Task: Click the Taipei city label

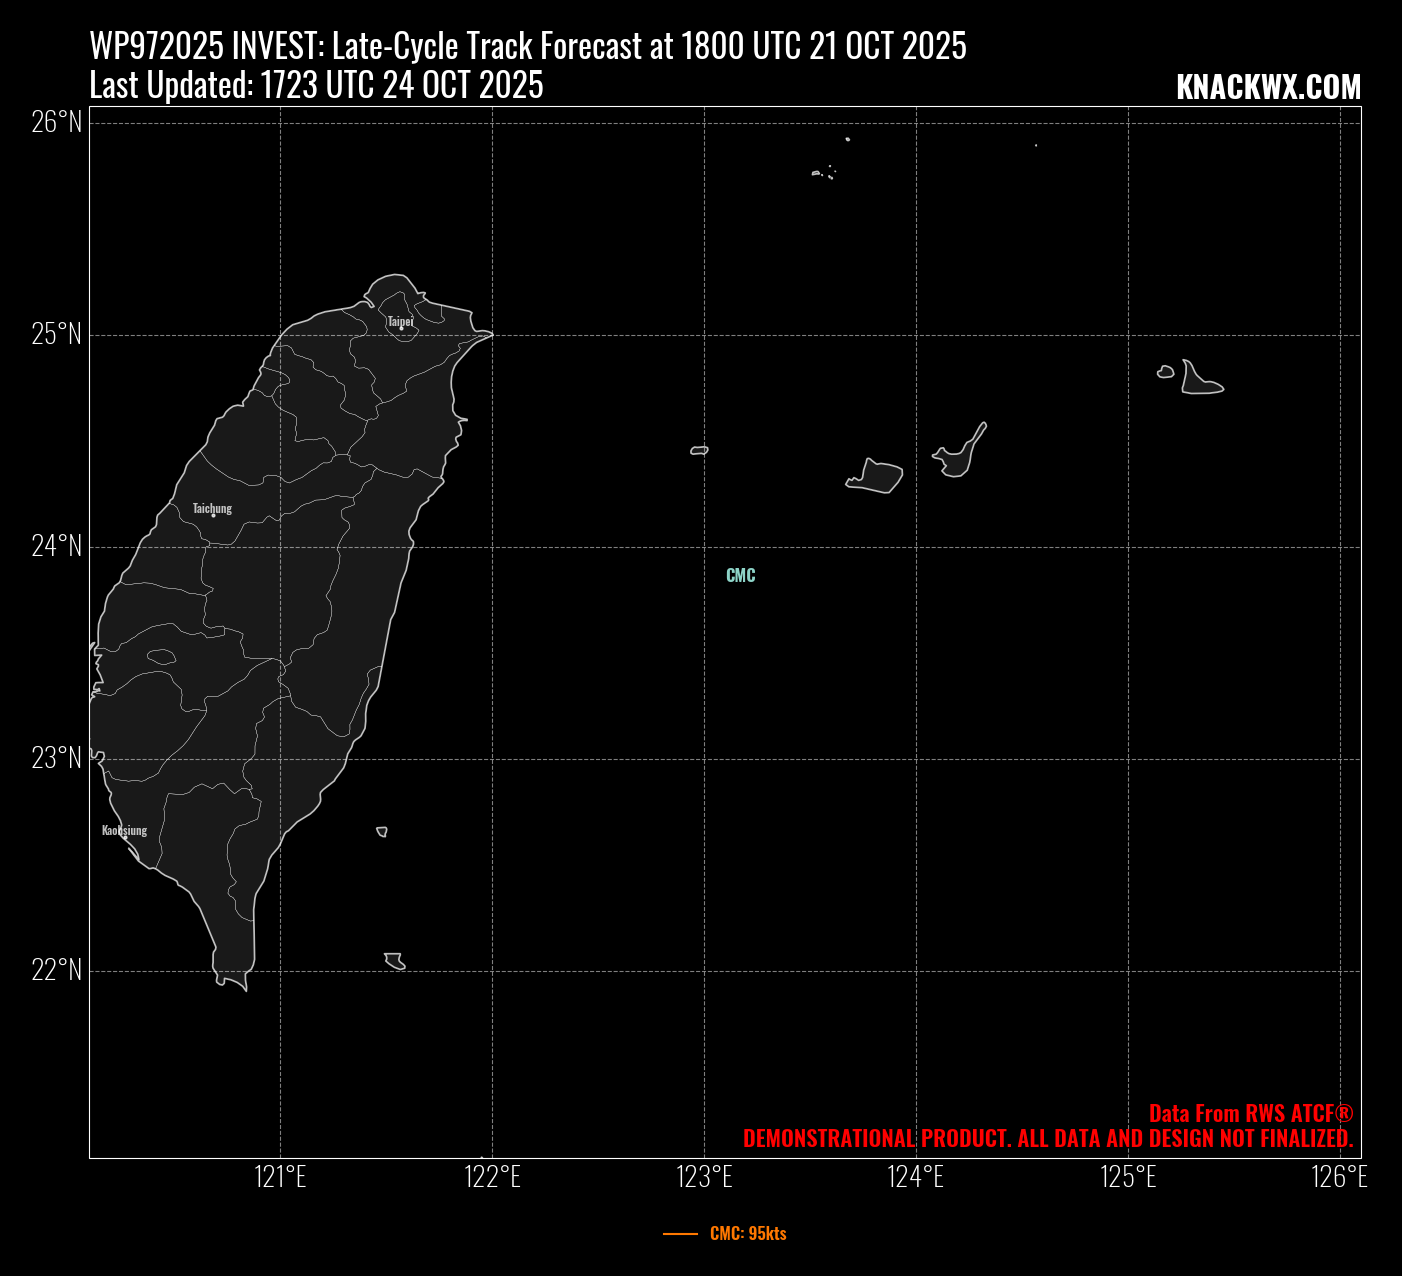Action: [x=400, y=321]
